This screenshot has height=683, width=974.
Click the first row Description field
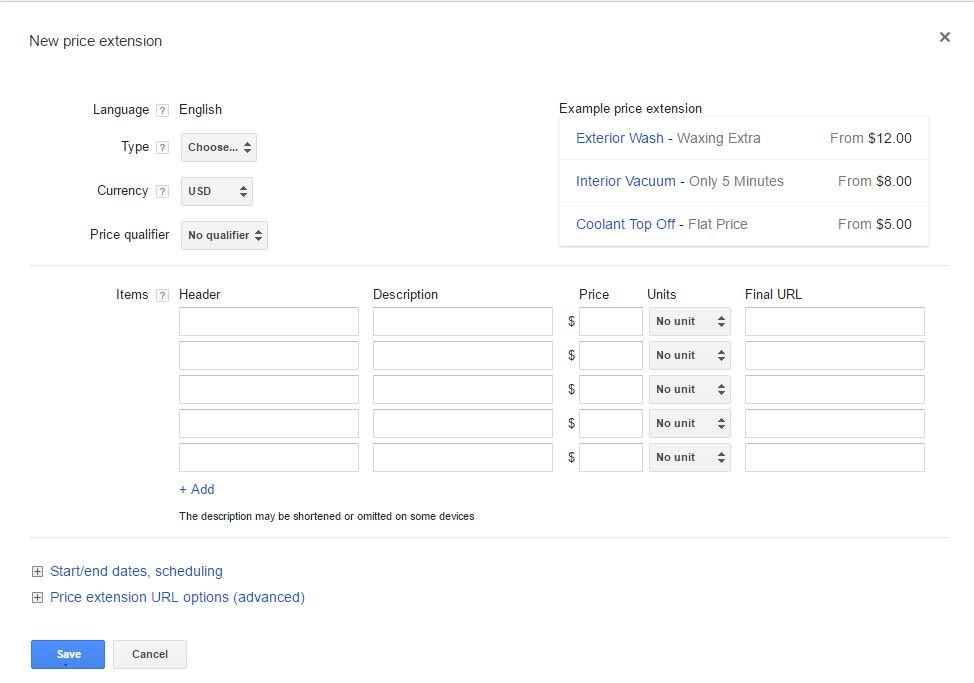point(463,322)
